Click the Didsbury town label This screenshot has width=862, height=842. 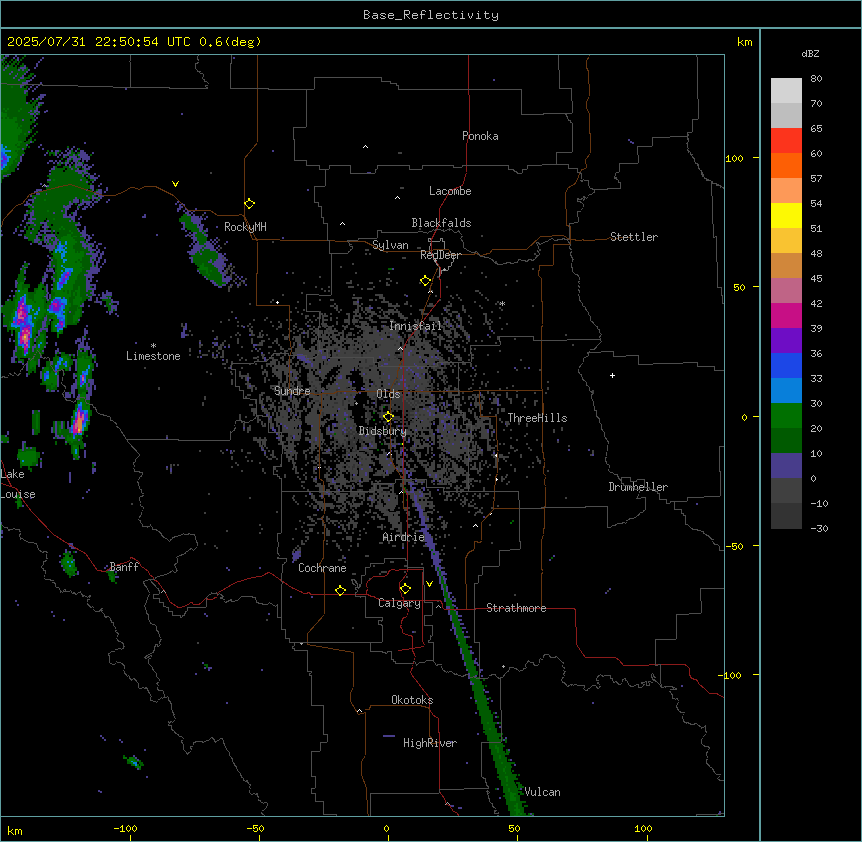tap(383, 431)
